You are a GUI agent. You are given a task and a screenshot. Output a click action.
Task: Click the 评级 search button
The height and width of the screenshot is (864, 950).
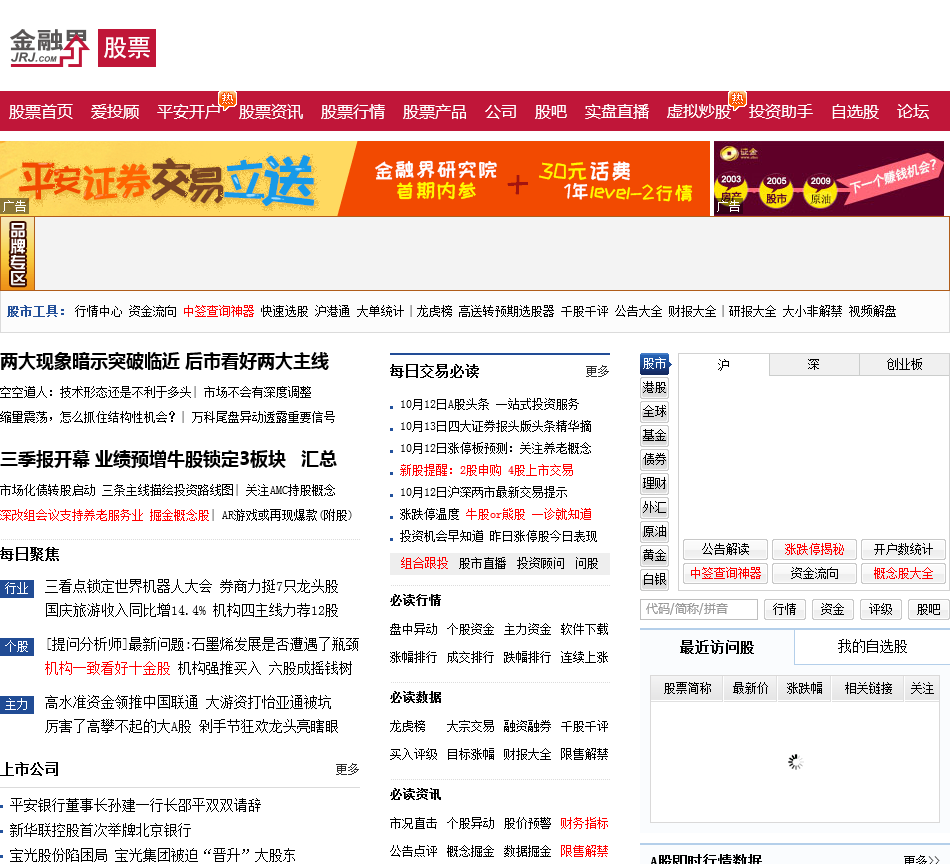tap(881, 609)
